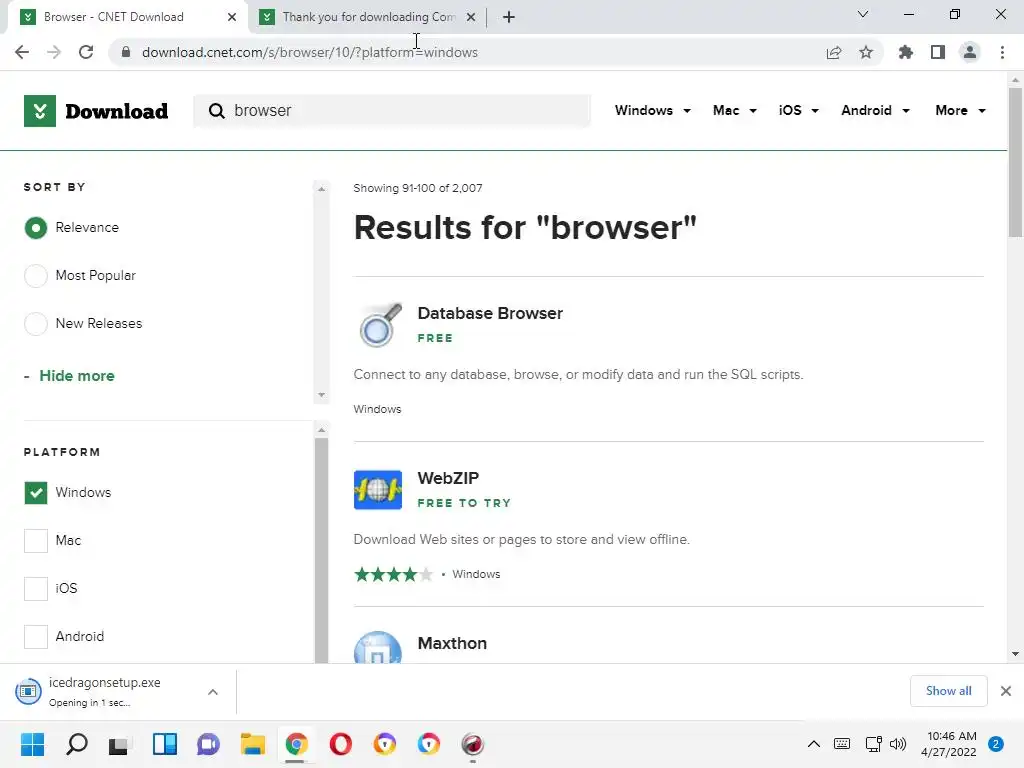The image size is (1024, 768).
Task: Share this page icon in address bar
Action: click(x=834, y=52)
